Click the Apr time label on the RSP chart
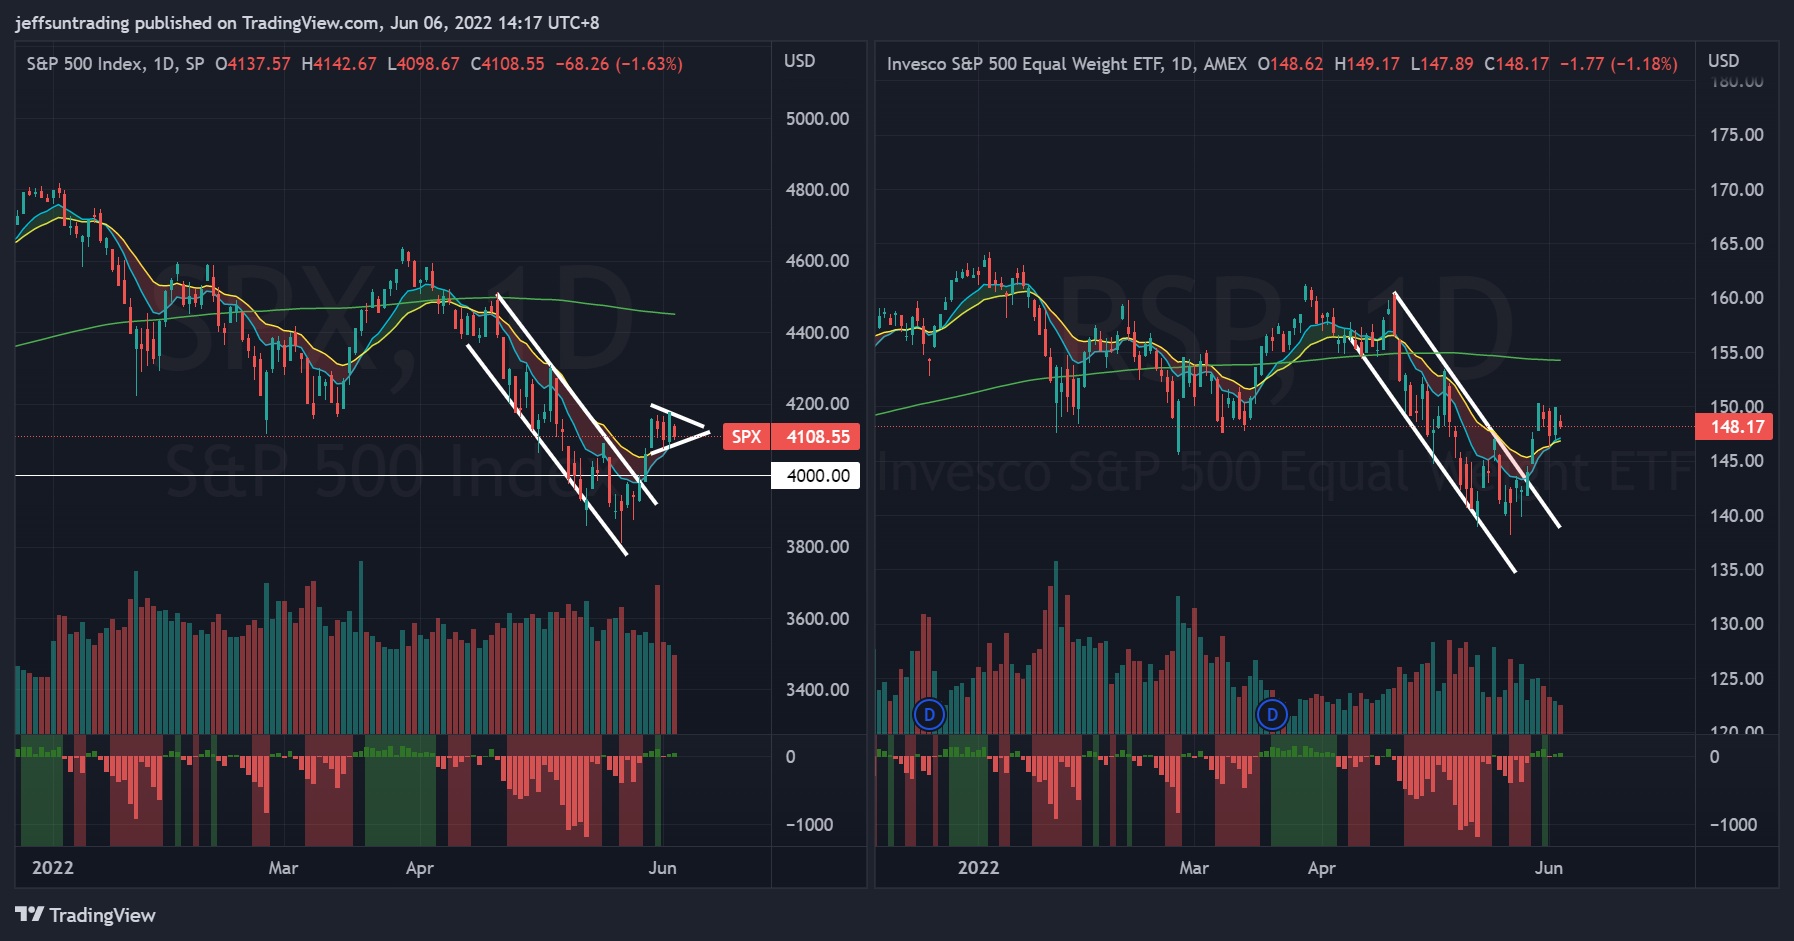Screen dimensions: 1794x941 (1322, 868)
